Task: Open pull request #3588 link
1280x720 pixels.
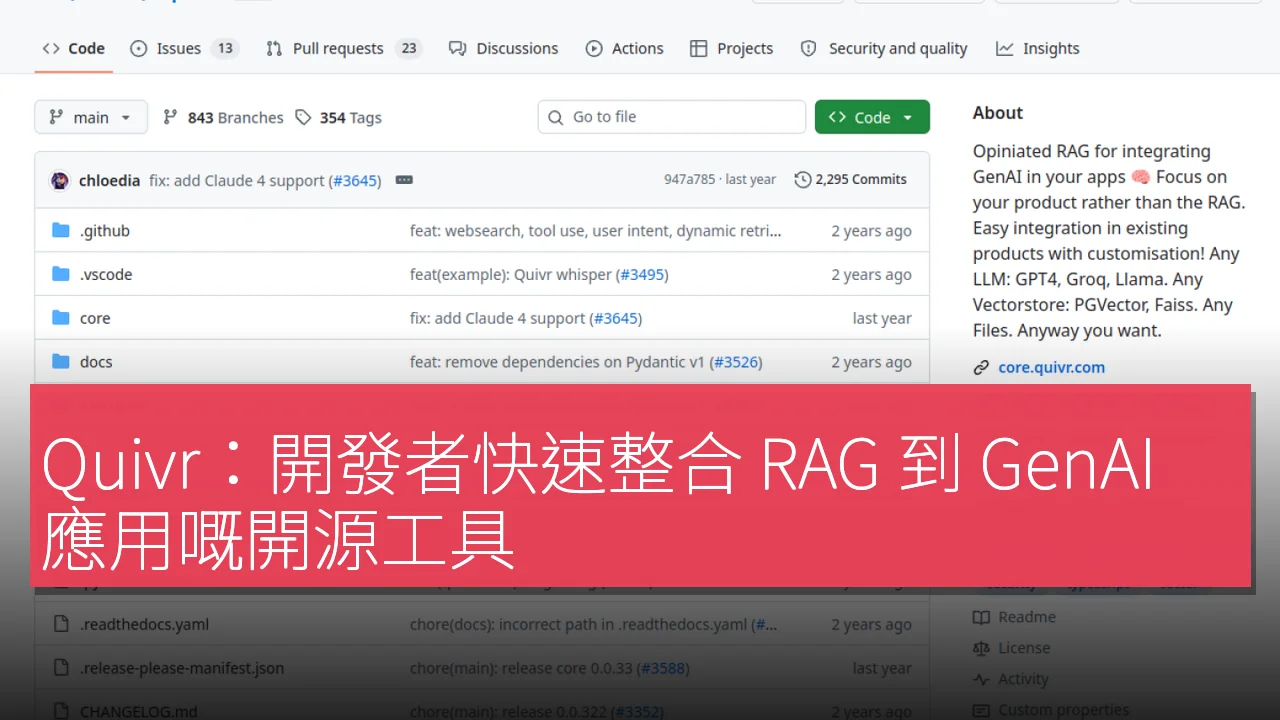Action: [x=663, y=668]
